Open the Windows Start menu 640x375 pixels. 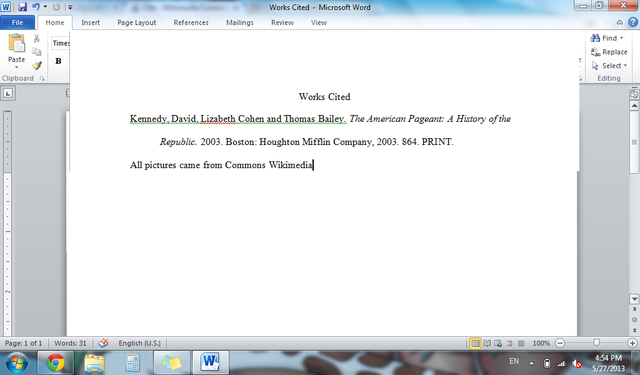pos(16,363)
